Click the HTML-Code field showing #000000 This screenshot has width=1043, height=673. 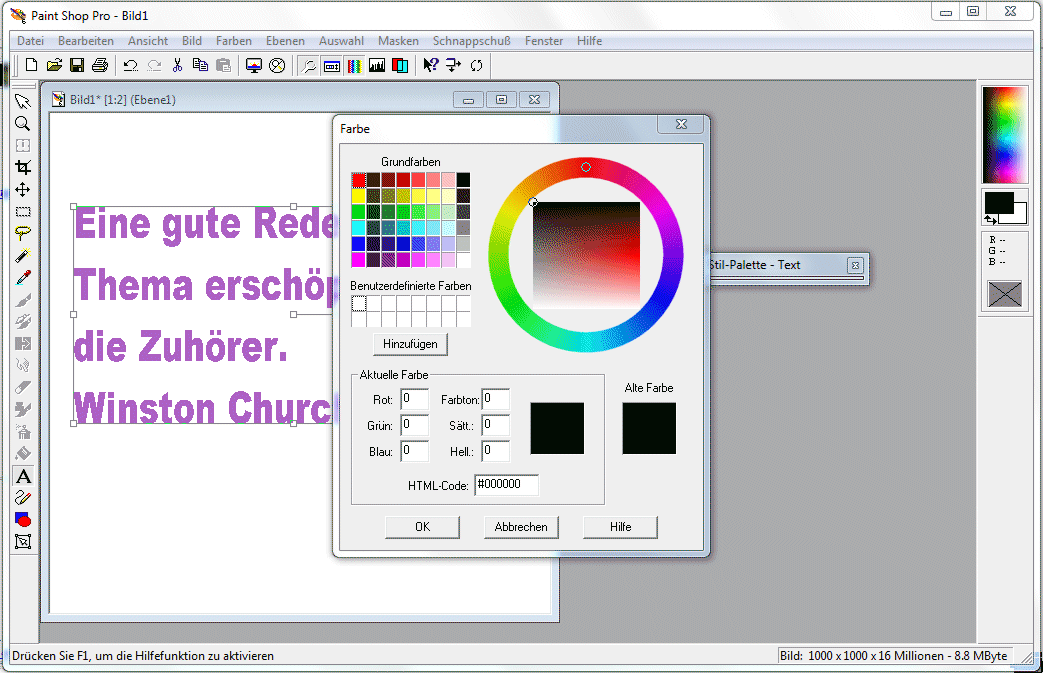[506, 485]
